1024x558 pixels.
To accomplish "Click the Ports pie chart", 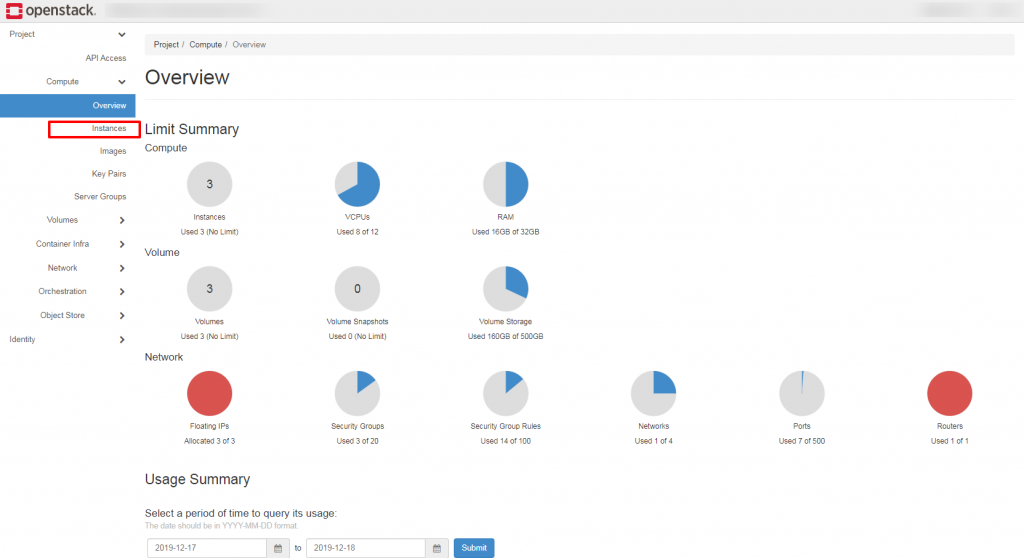I will (x=801, y=393).
